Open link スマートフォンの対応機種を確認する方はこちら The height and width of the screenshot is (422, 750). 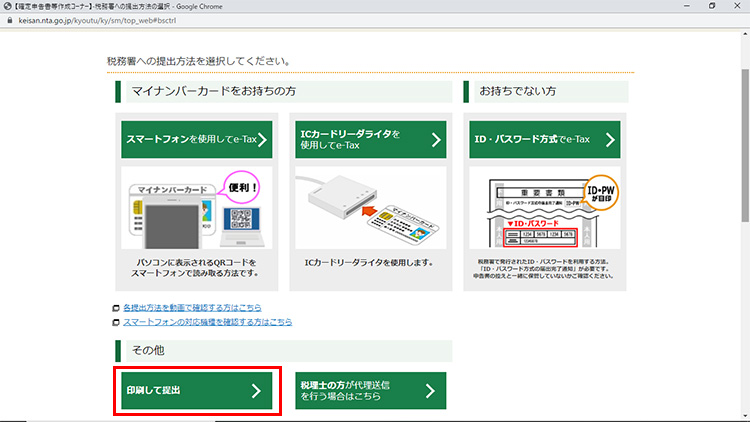pos(207,322)
